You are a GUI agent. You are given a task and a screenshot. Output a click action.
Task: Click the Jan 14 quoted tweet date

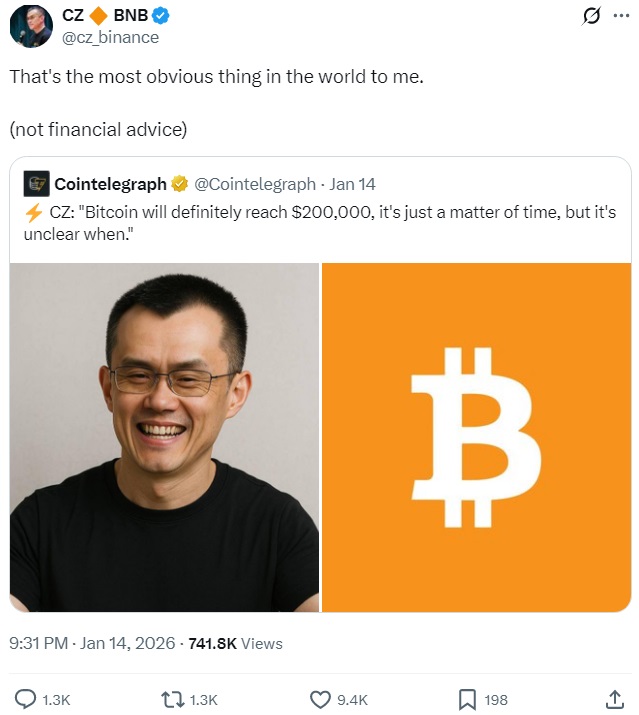coord(352,184)
